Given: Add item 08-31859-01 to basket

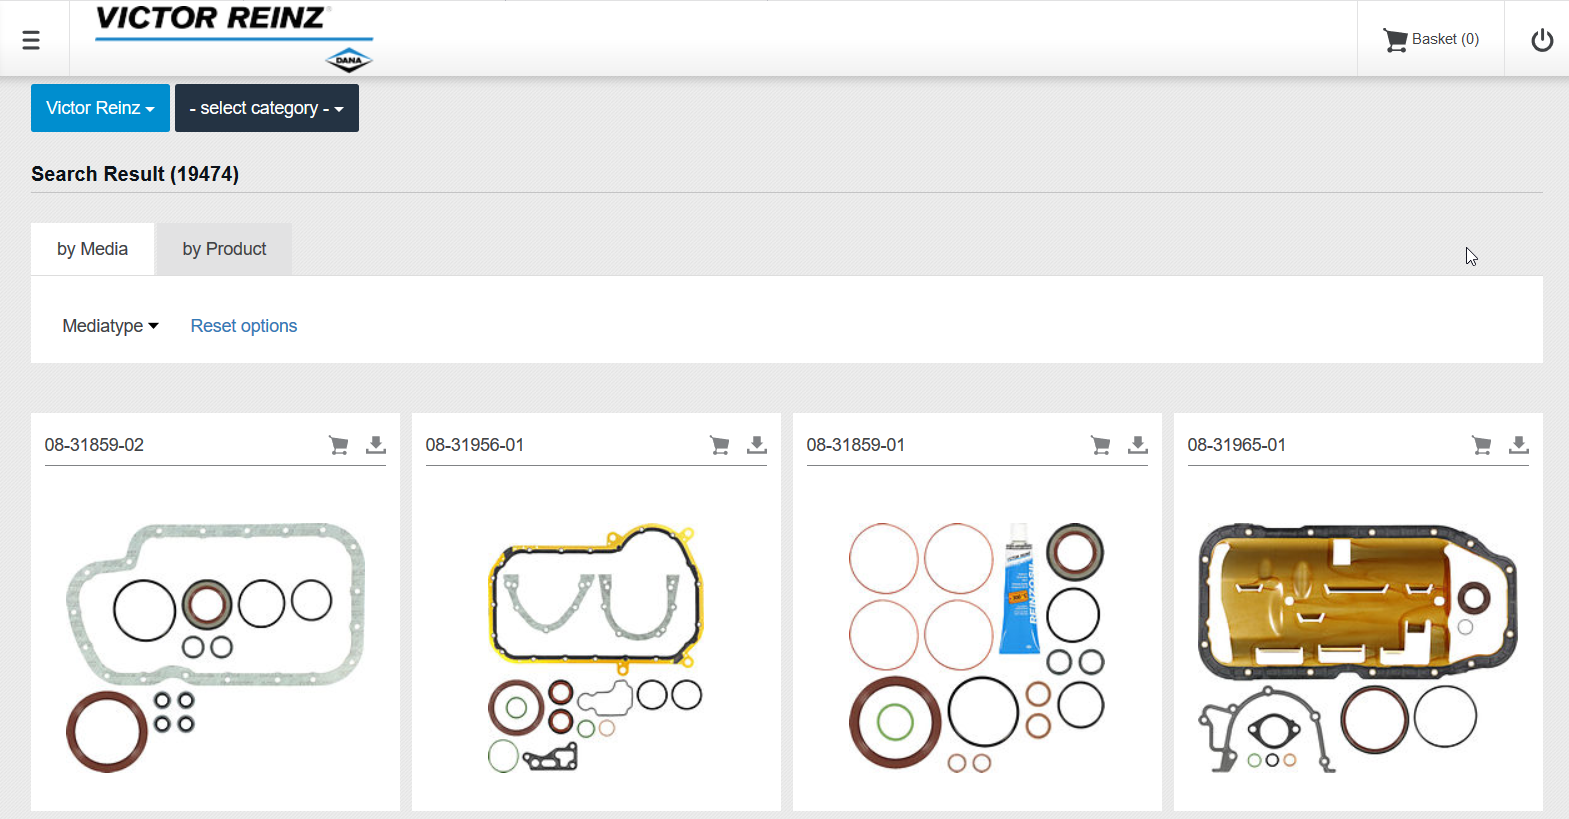Looking at the screenshot, I should (x=1101, y=445).
